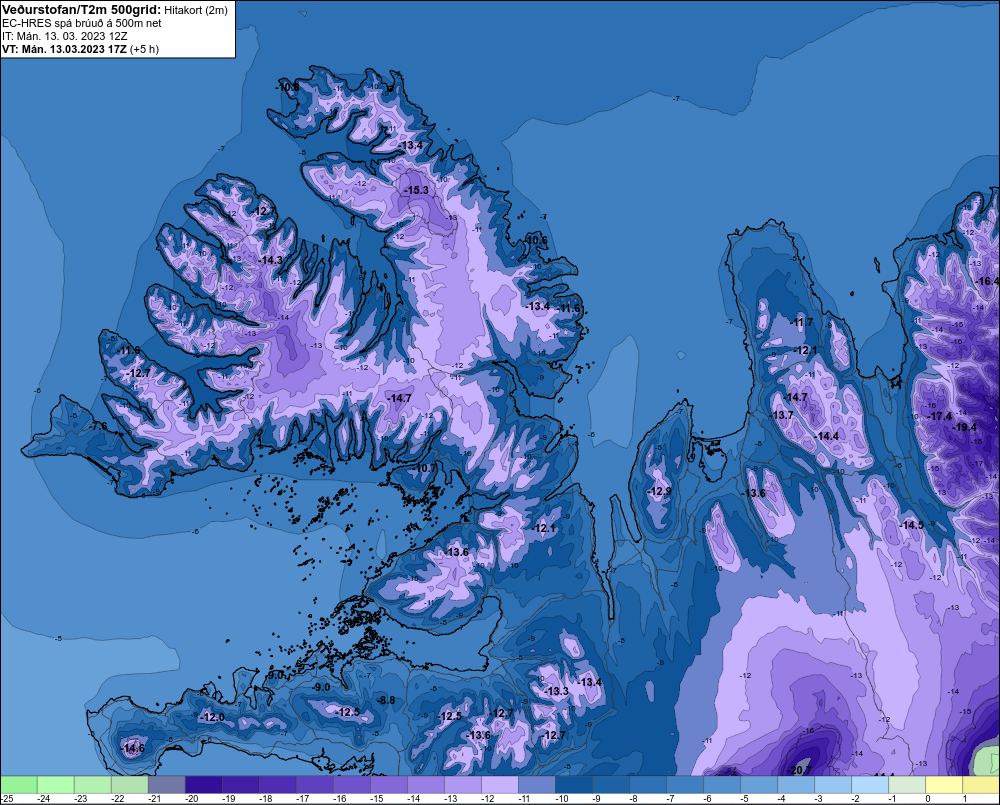The height and width of the screenshot is (805, 1000).
Task: Click the -13.7 temperature value
Action: point(783,415)
